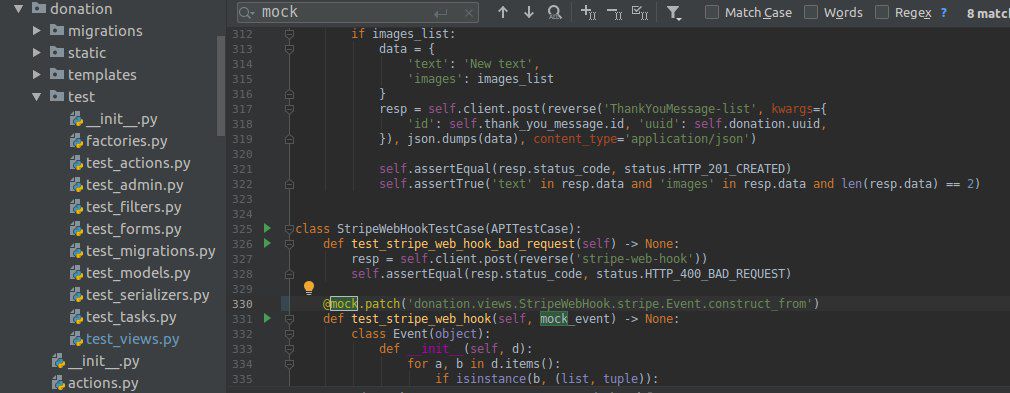Viewport: 1010px width, 393px height.
Task: Fold resp post call at line 317
Action: [289, 109]
